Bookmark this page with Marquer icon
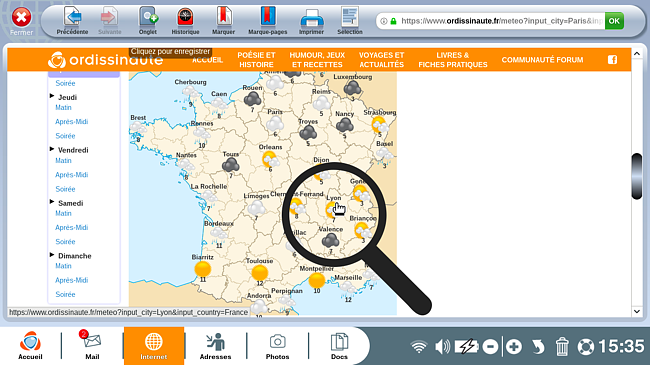 223,17
